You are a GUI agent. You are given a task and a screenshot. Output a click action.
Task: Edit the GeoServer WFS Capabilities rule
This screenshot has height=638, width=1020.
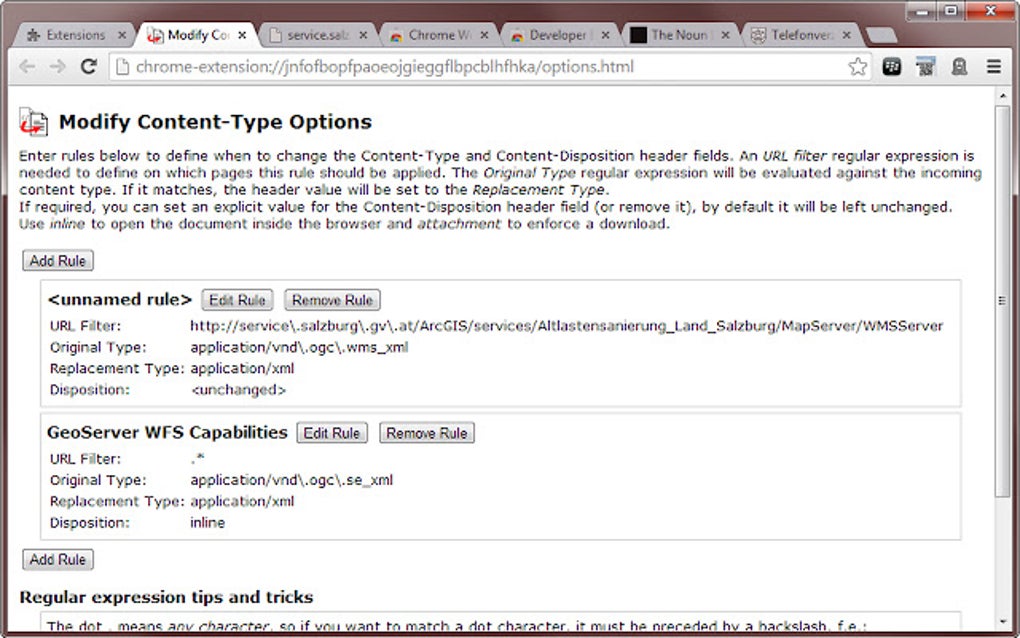(332, 433)
